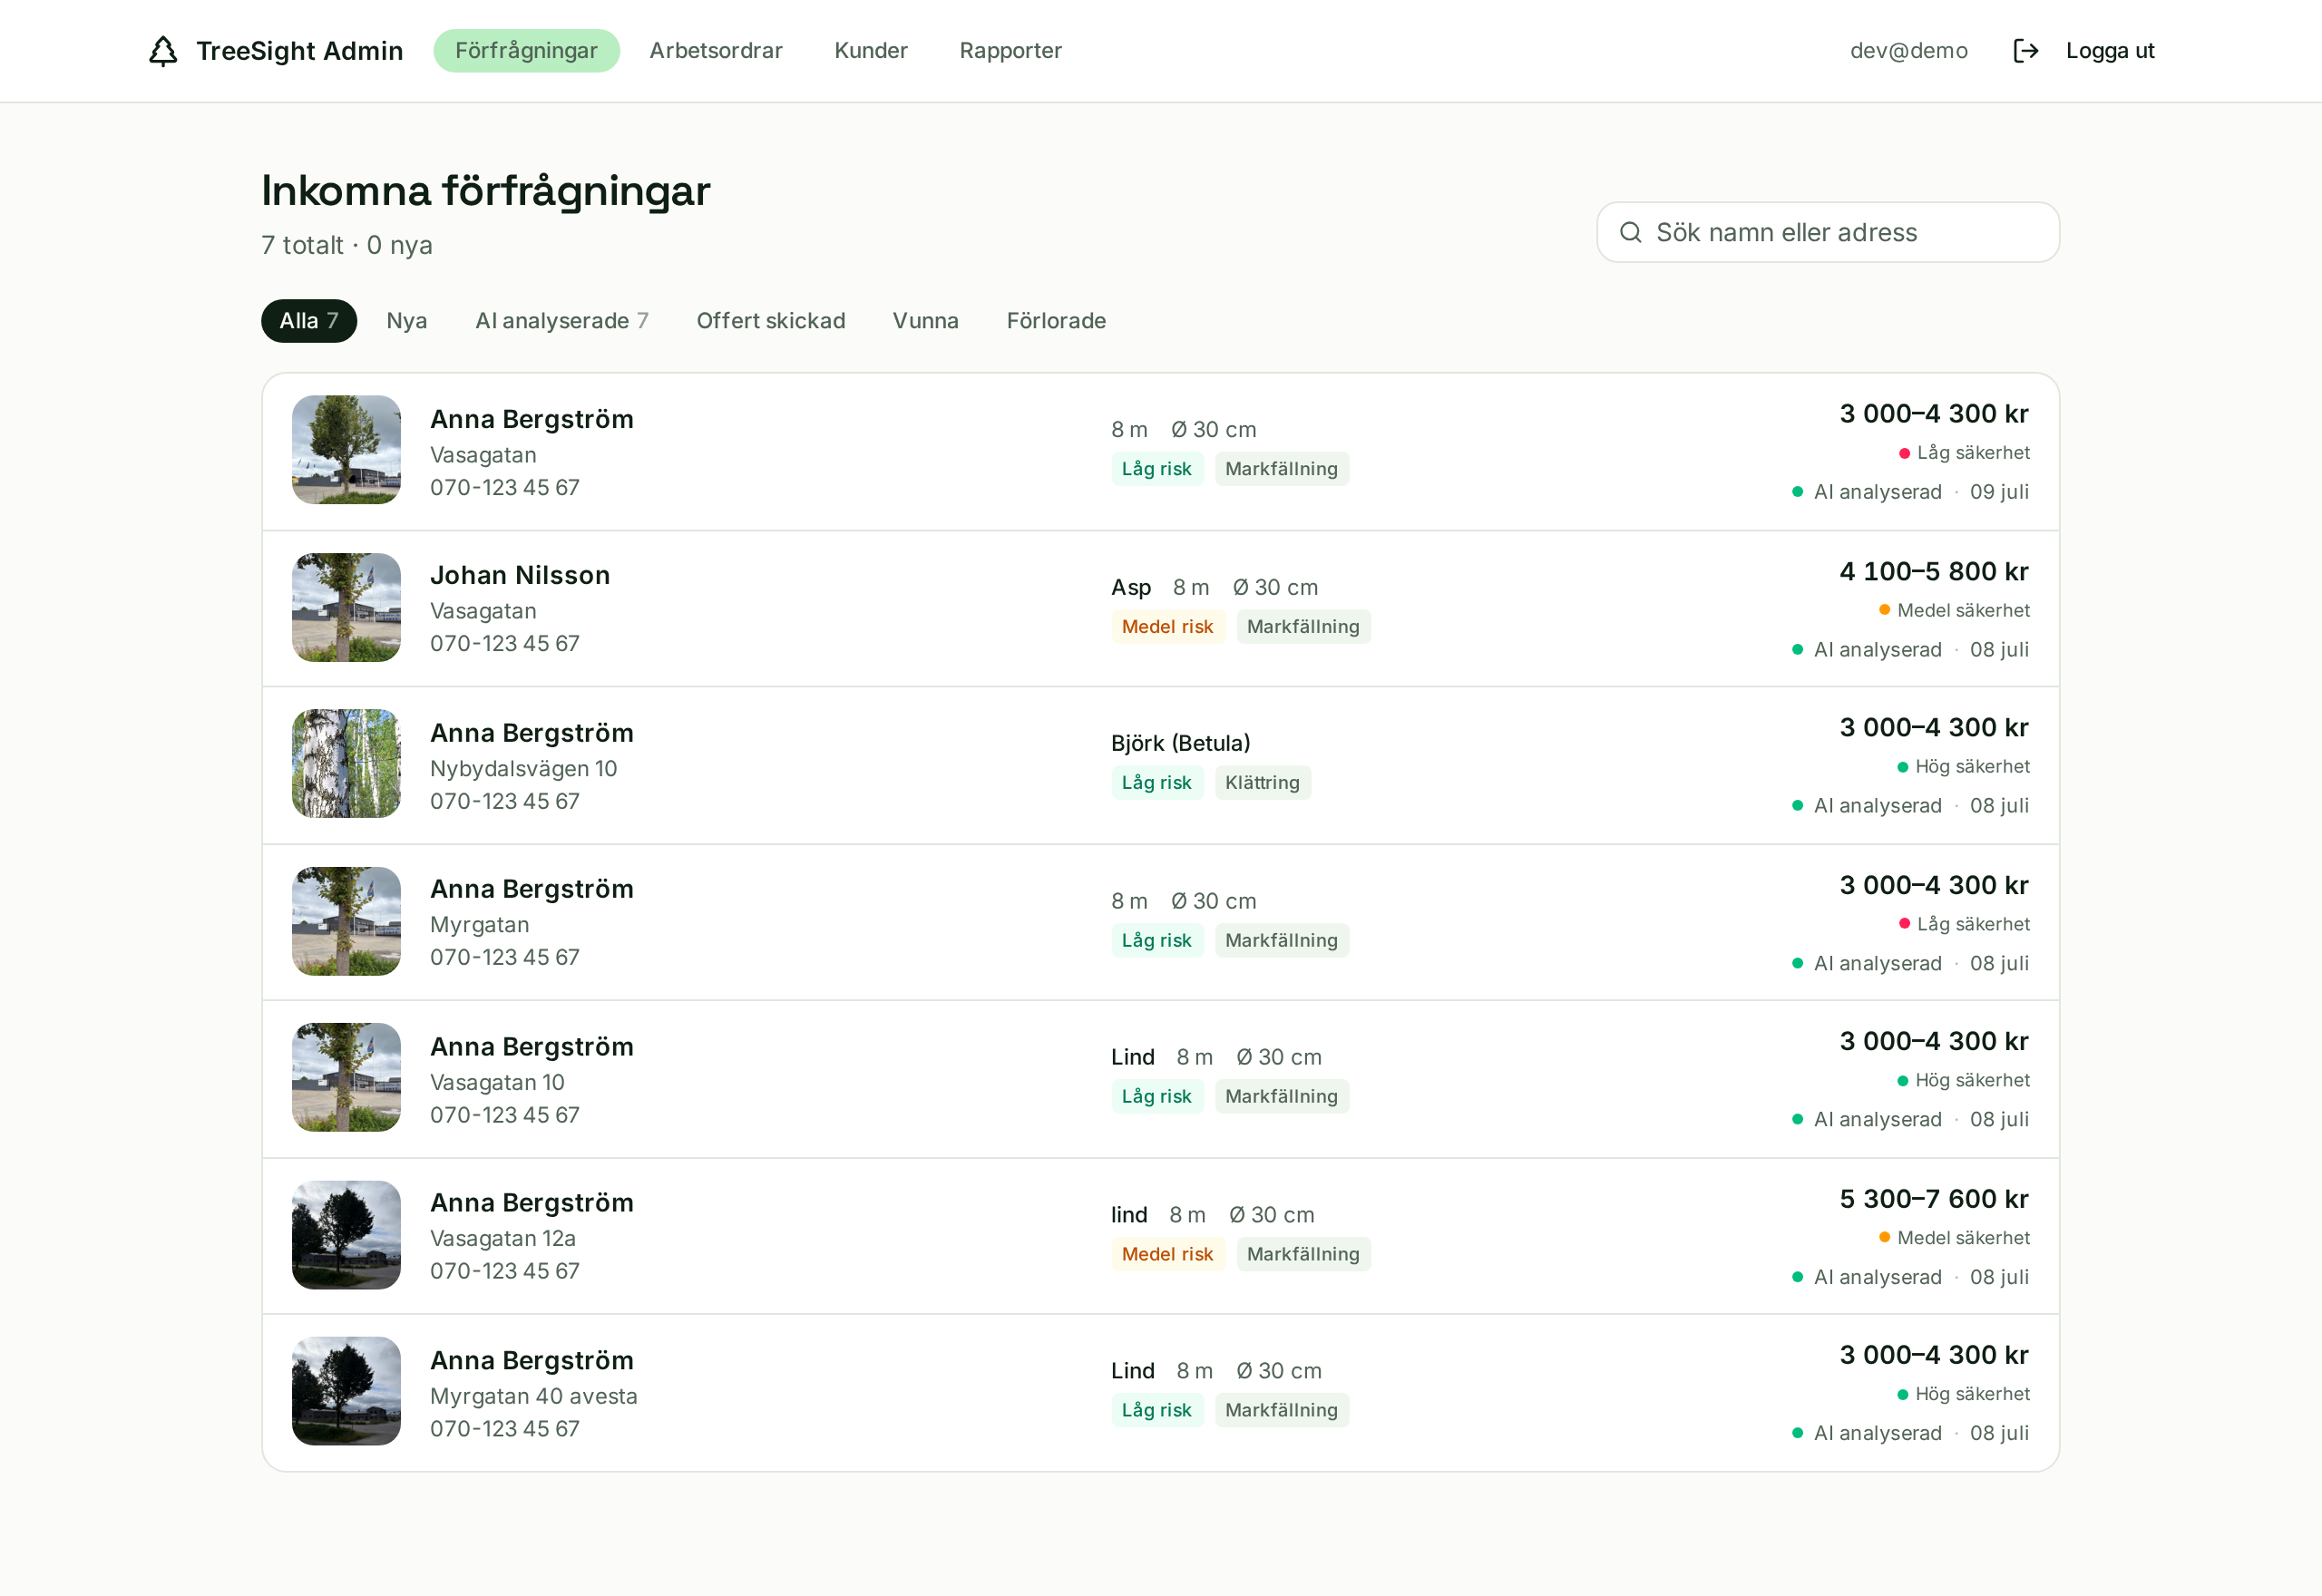Viewport: 2322px width, 1596px height.
Task: Click the Björk (Betula) species label
Action: click(1180, 743)
